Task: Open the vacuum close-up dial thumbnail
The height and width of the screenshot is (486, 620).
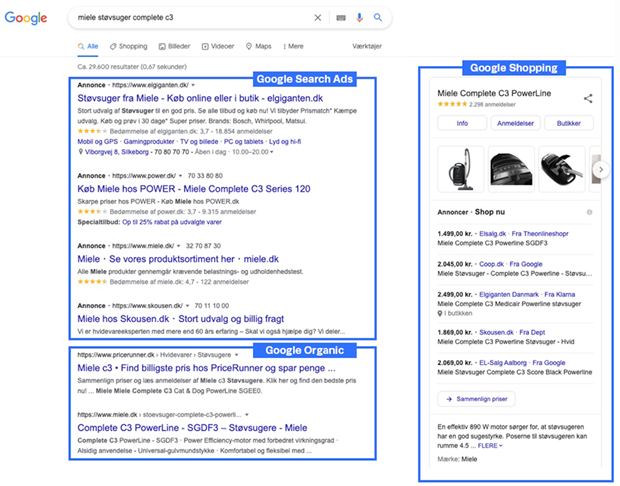Action: (511, 169)
